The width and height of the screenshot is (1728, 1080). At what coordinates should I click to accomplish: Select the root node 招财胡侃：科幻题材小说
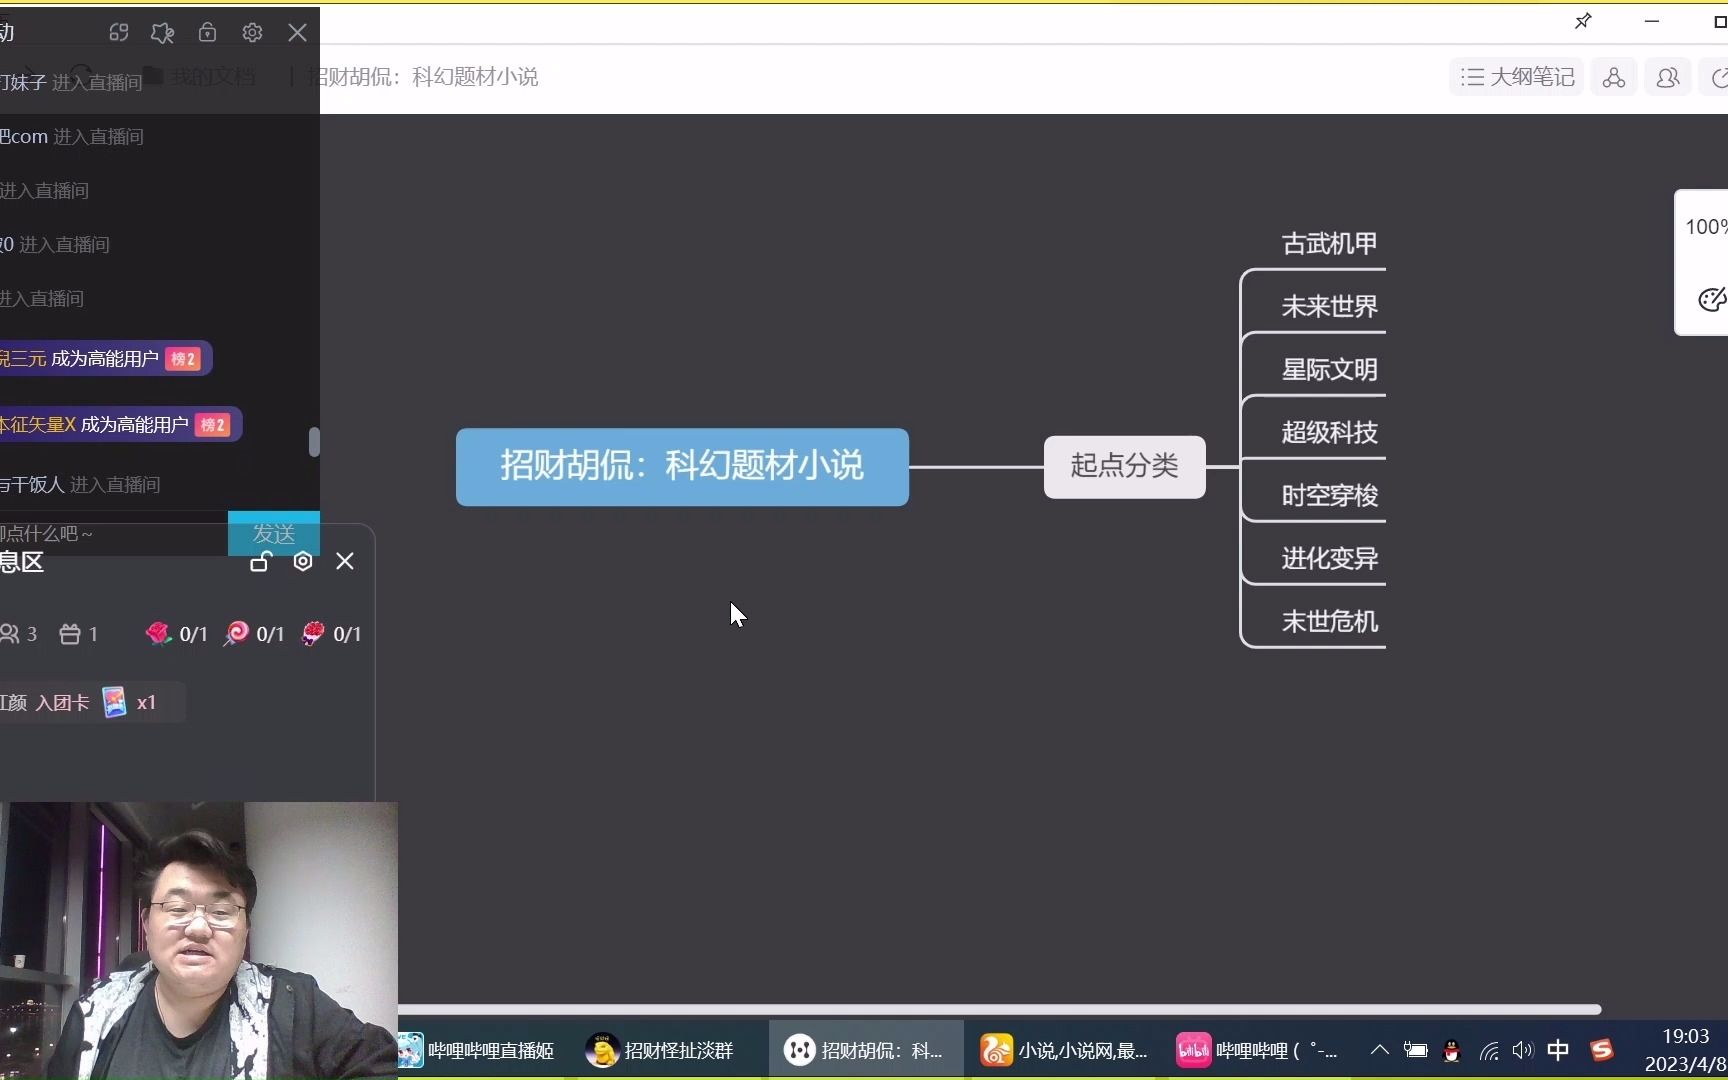(x=682, y=467)
